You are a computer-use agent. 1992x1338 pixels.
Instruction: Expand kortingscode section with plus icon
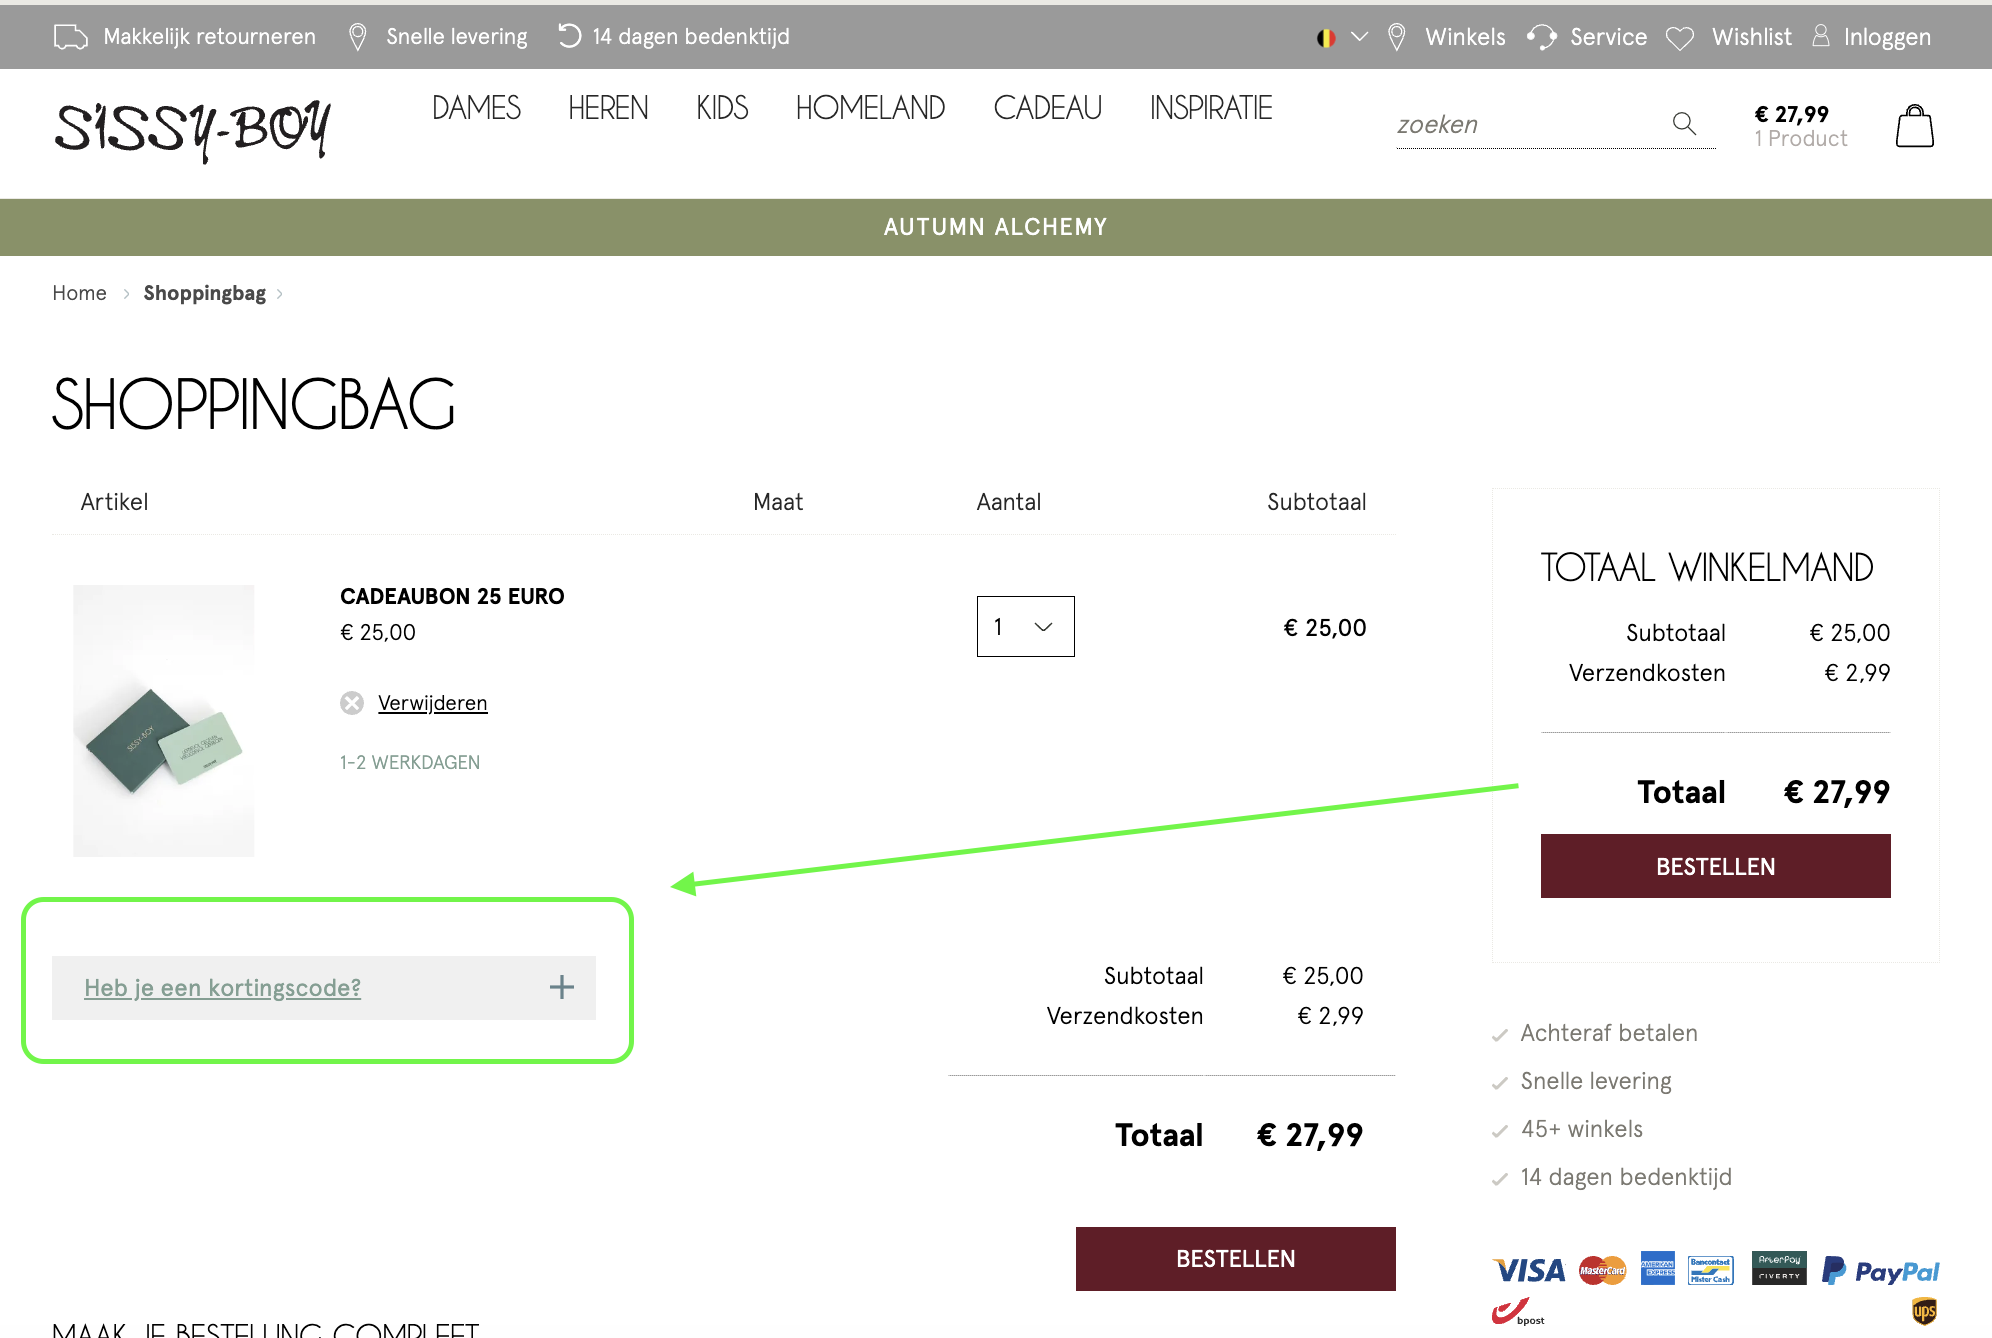(x=562, y=988)
